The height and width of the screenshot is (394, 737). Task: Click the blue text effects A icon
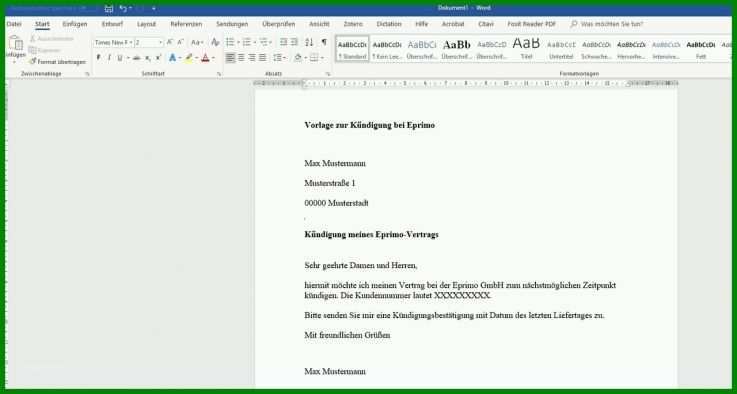[172, 58]
